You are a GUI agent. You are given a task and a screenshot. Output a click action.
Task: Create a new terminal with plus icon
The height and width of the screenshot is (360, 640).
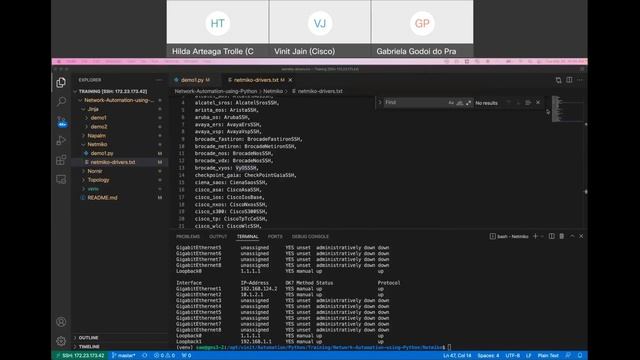(535, 236)
